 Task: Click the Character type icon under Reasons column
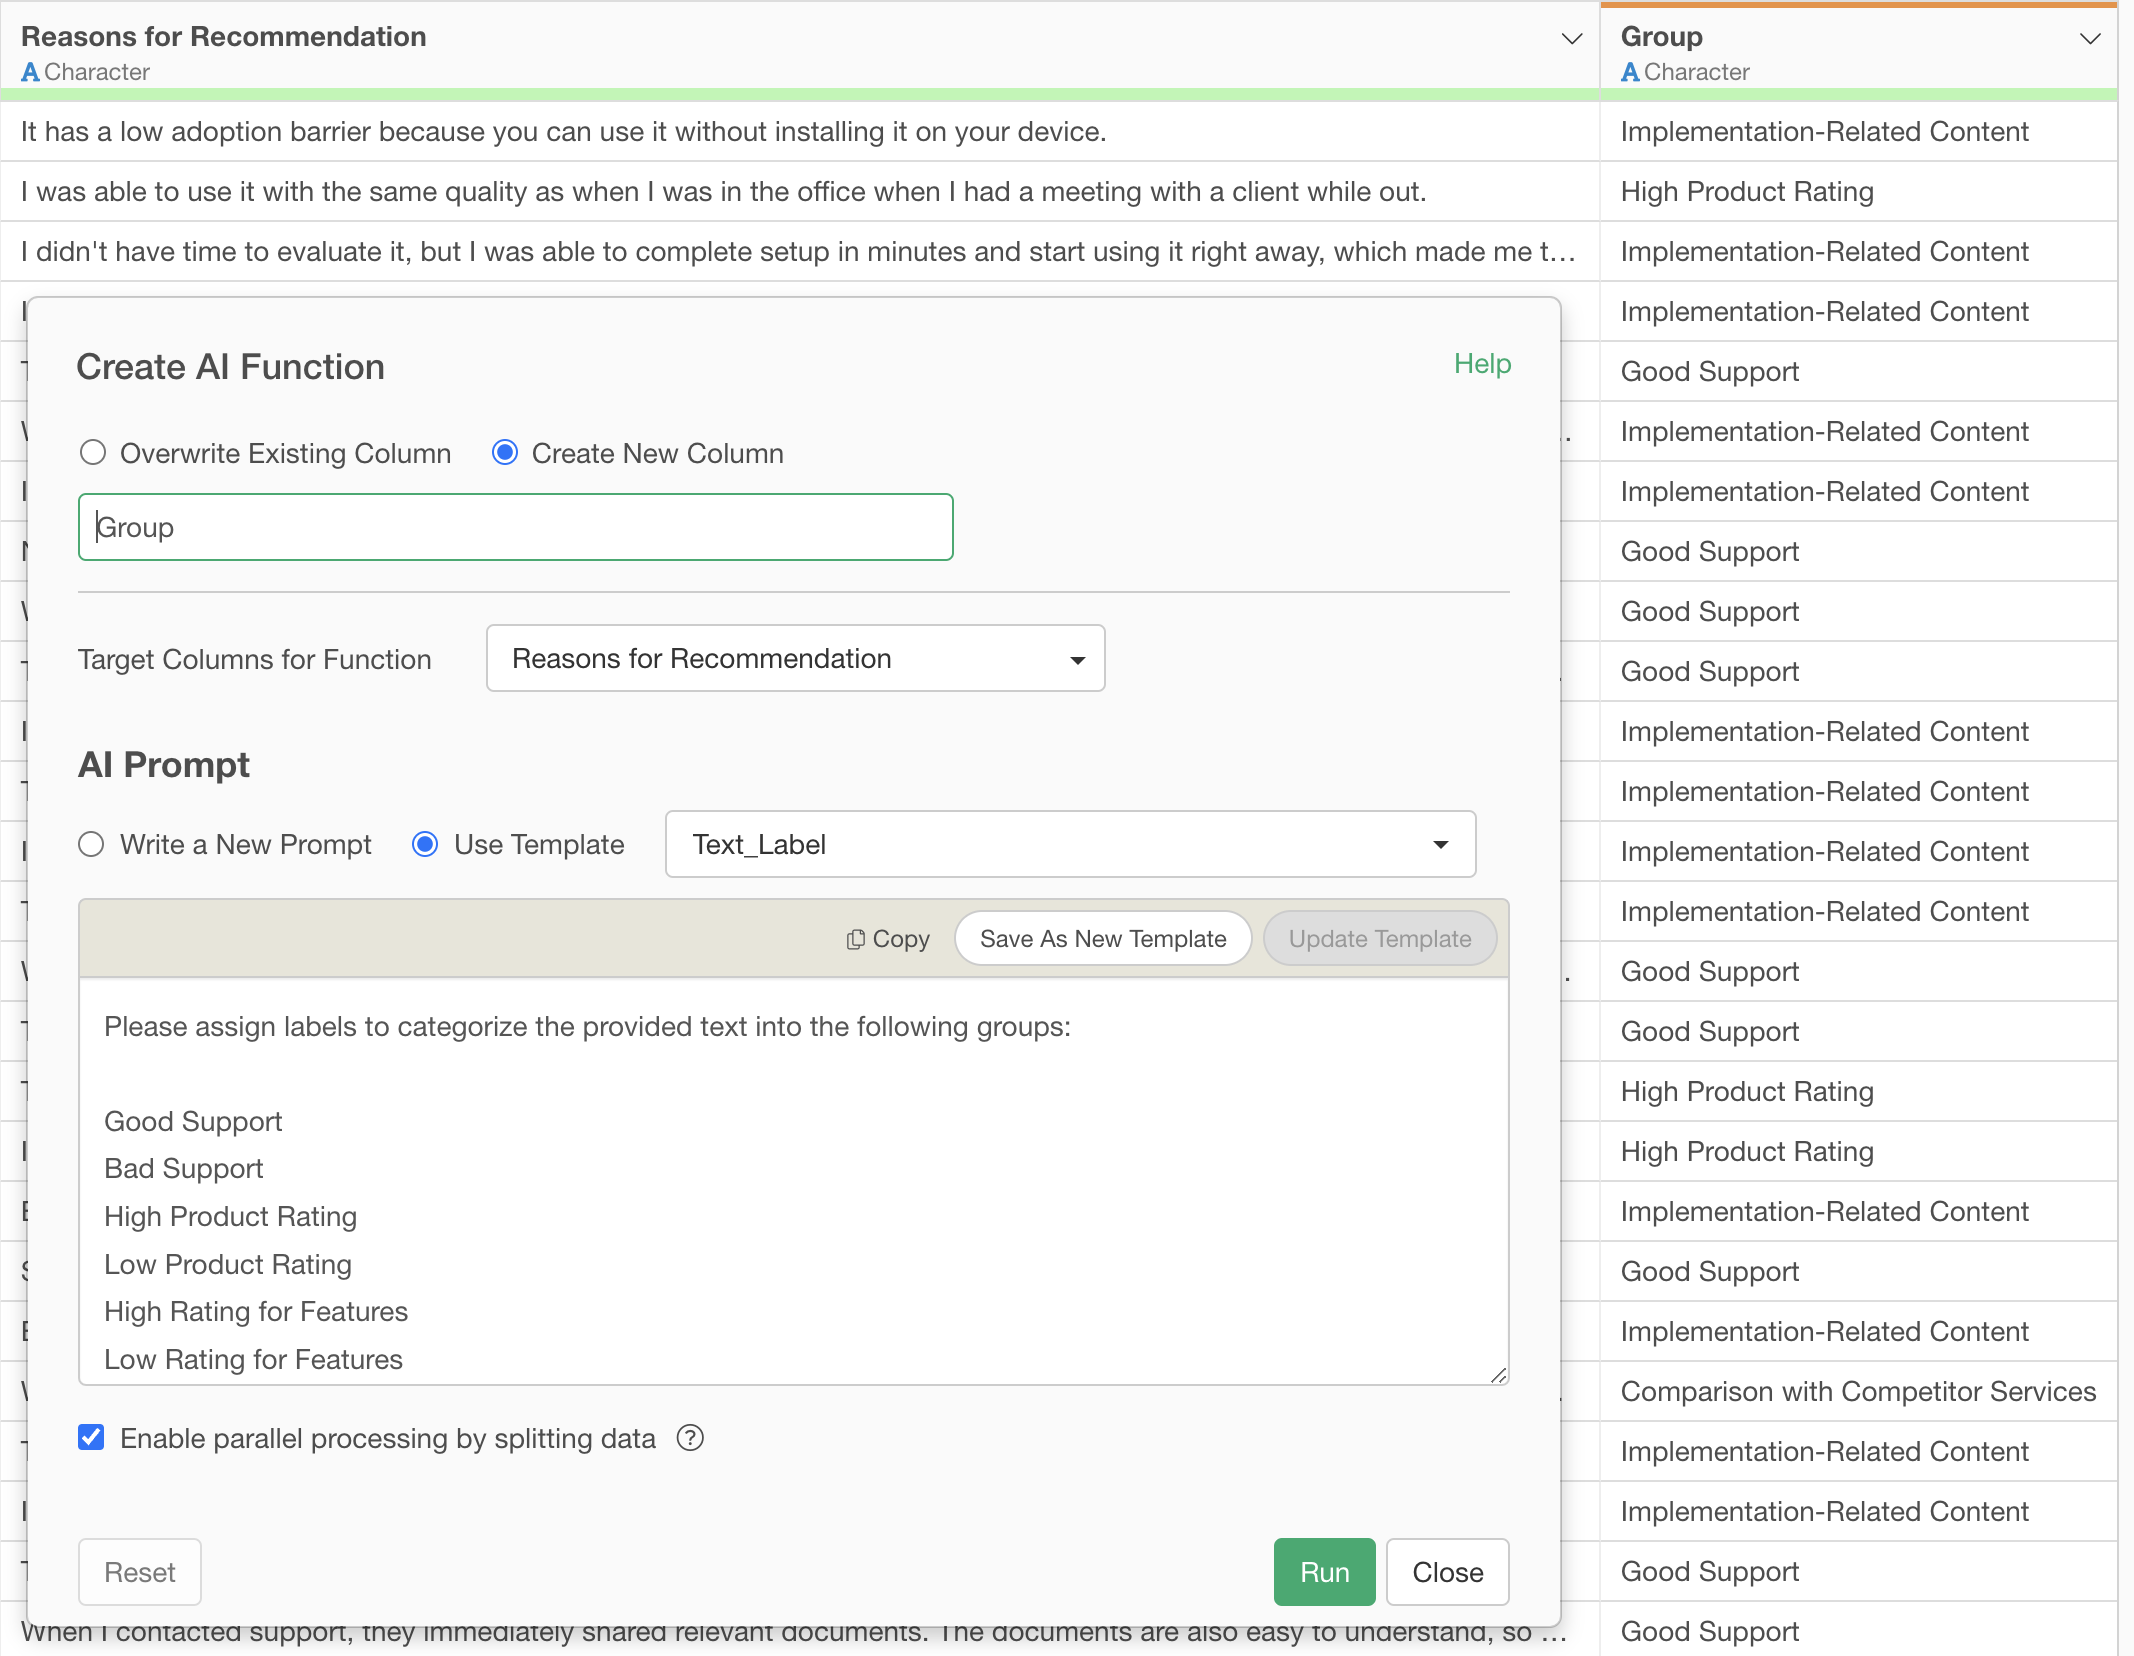(x=30, y=72)
